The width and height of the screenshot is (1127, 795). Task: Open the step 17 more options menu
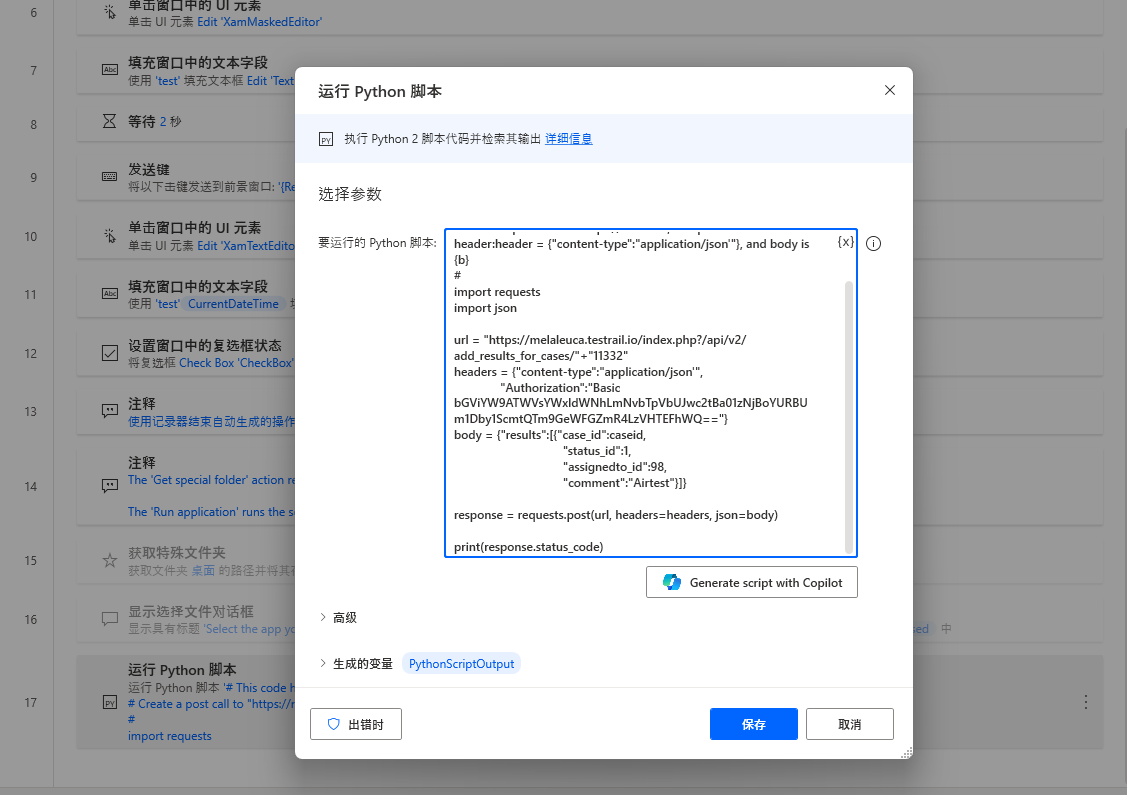coord(1085,702)
